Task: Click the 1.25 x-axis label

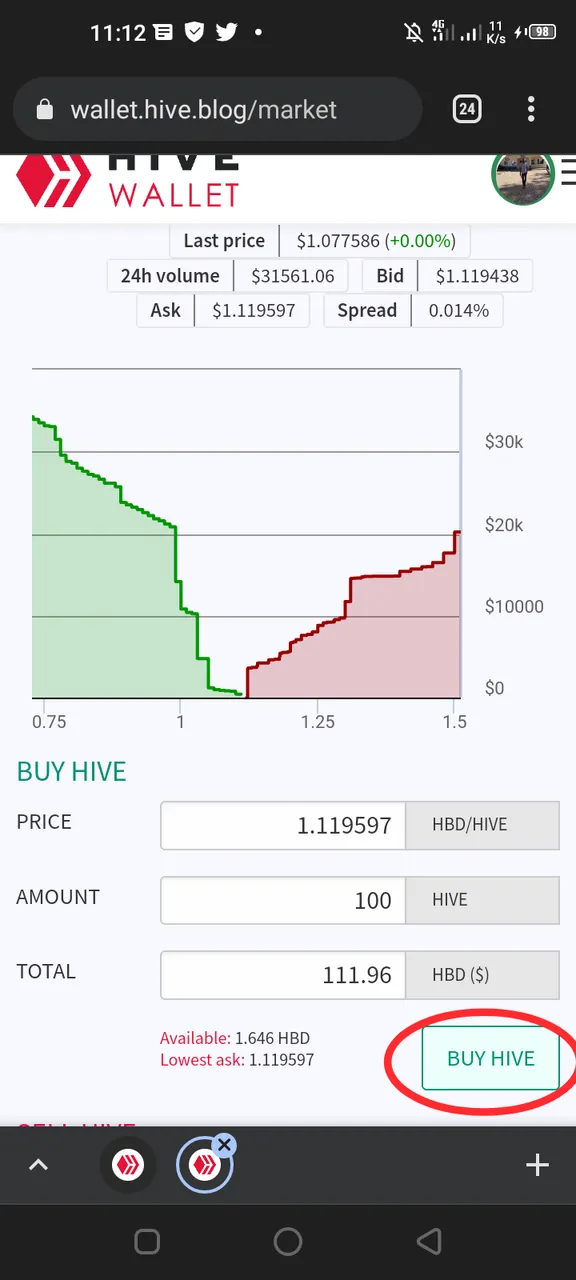Action: coord(317,722)
